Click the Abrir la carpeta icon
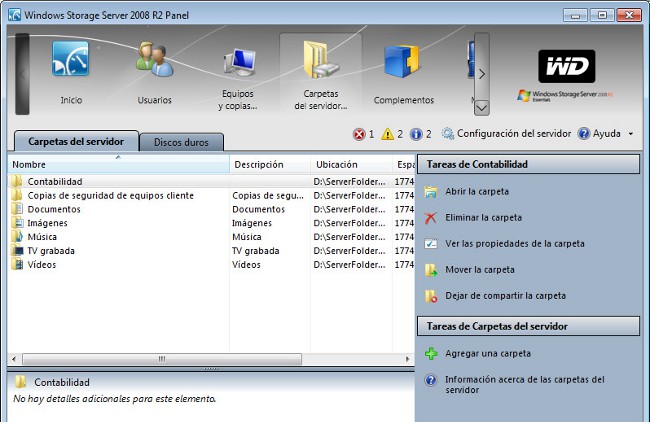The image size is (650, 422). tap(431, 192)
